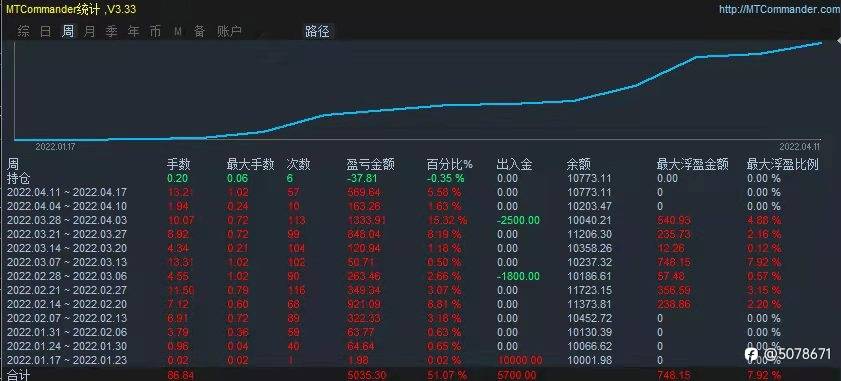
Task: Click the 路径 (path) tab
Action: (x=317, y=32)
